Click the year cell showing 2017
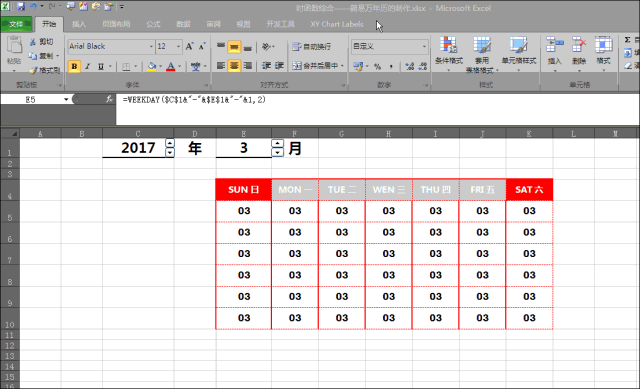 point(138,148)
